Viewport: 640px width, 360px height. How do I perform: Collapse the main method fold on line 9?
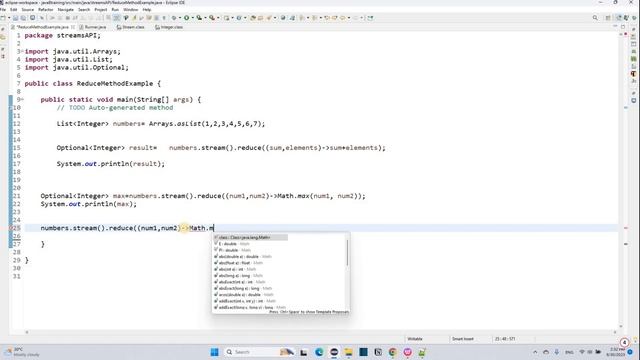[22, 100]
